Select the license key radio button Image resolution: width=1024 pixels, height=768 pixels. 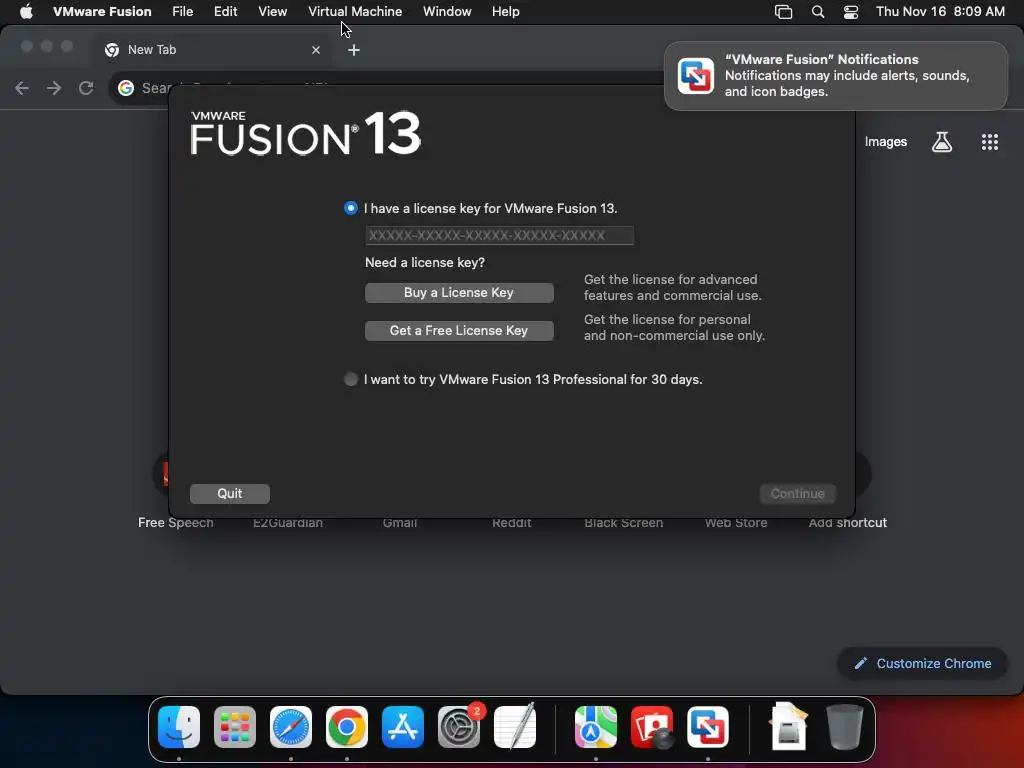[351, 208]
